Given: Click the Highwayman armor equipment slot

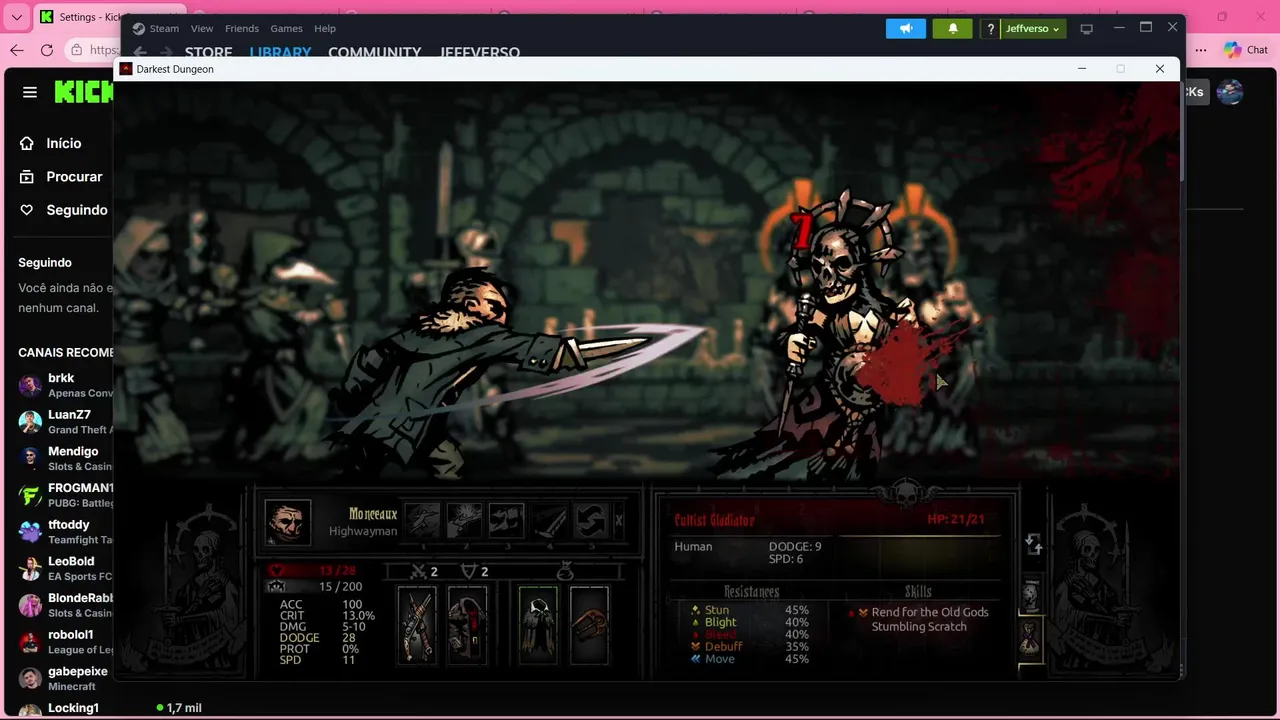Looking at the screenshot, I should click(x=467, y=625).
